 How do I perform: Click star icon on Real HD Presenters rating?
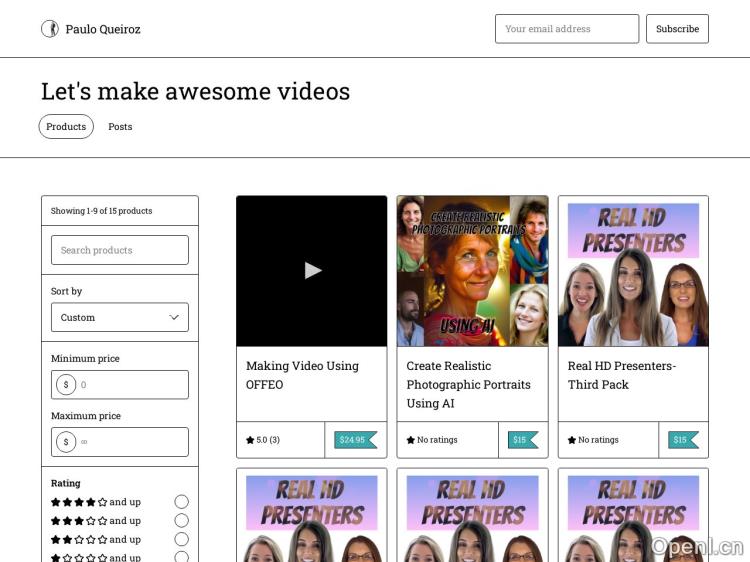point(572,440)
